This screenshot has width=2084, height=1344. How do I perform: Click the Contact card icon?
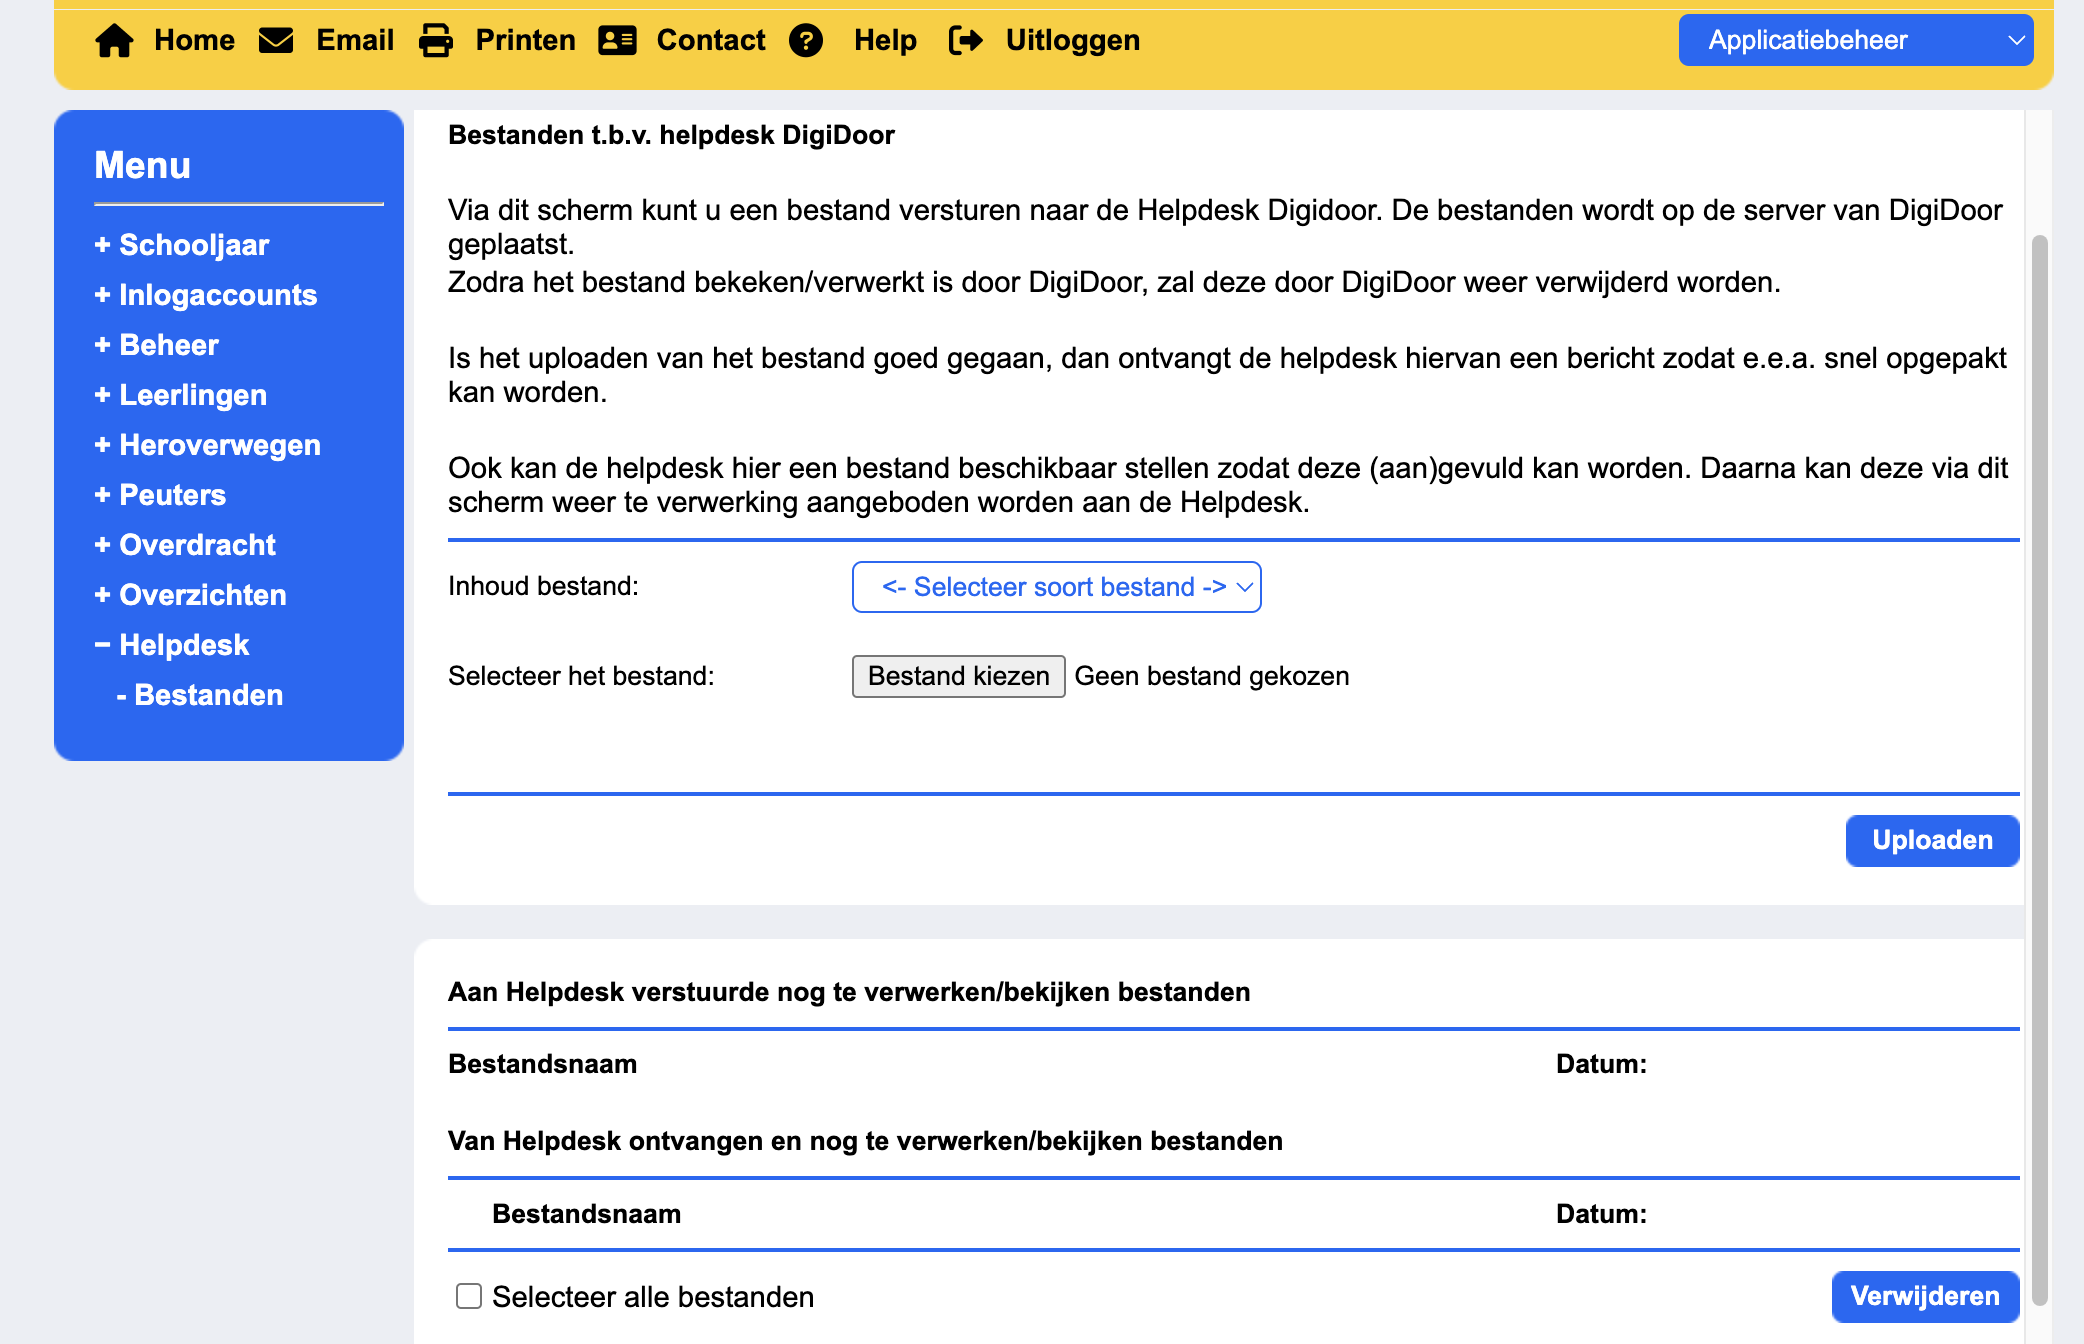(x=618, y=40)
